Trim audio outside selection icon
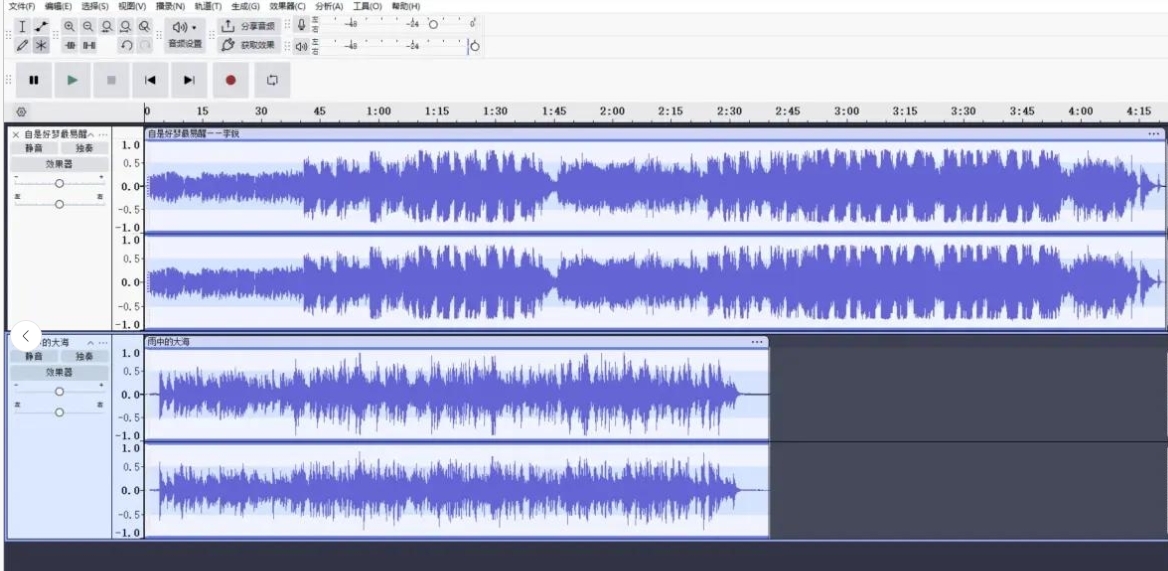Image resolution: width=1168 pixels, height=571 pixels. pos(70,45)
